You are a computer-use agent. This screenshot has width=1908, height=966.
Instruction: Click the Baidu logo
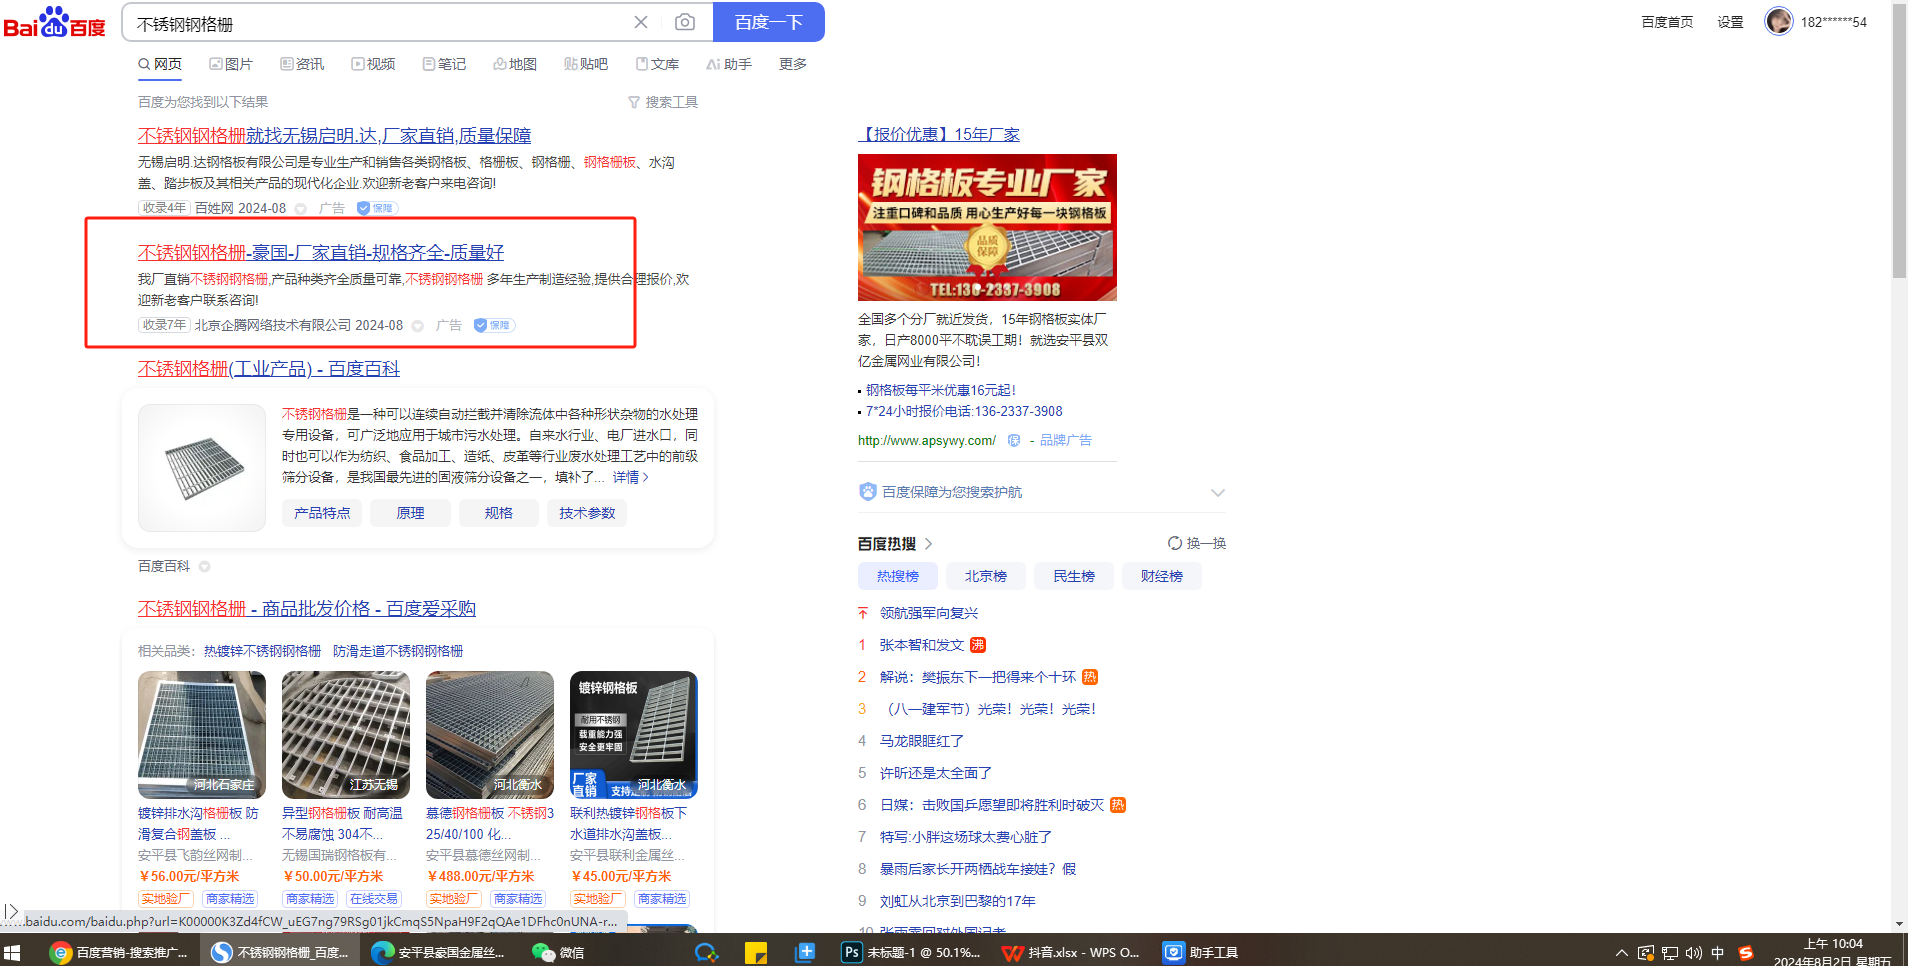[x=55, y=22]
